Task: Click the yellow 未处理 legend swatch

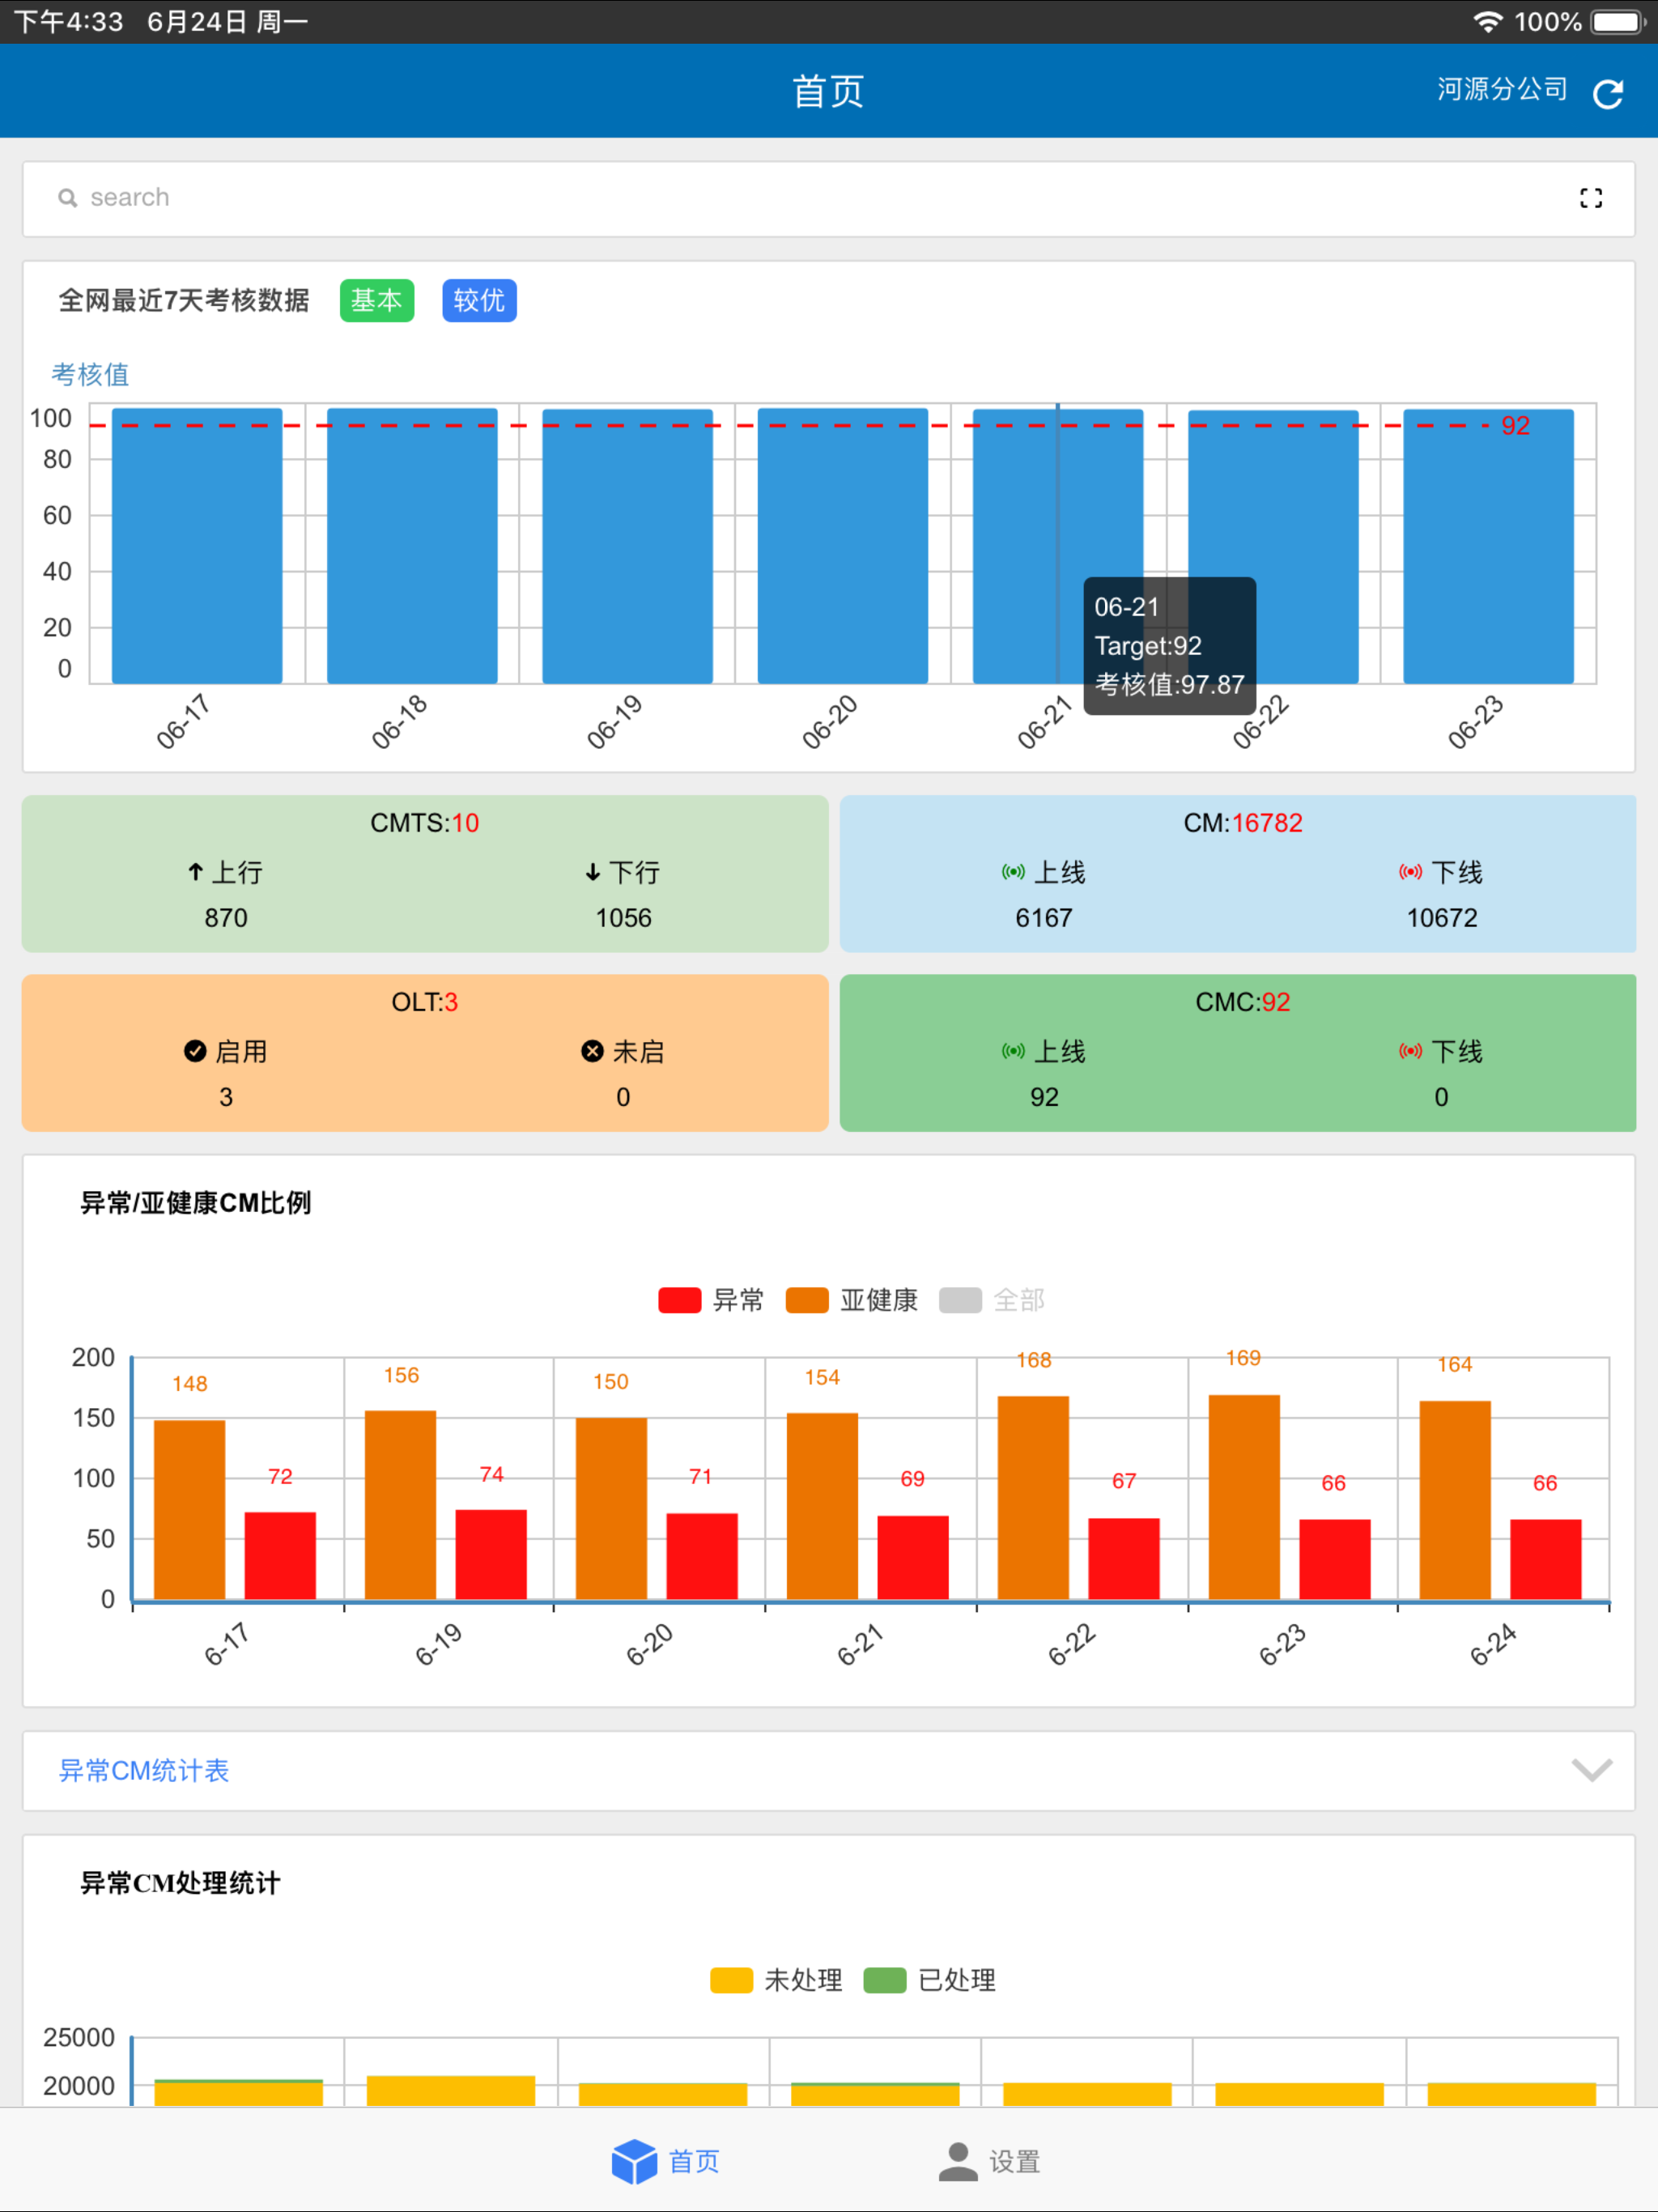Action: point(731,1980)
